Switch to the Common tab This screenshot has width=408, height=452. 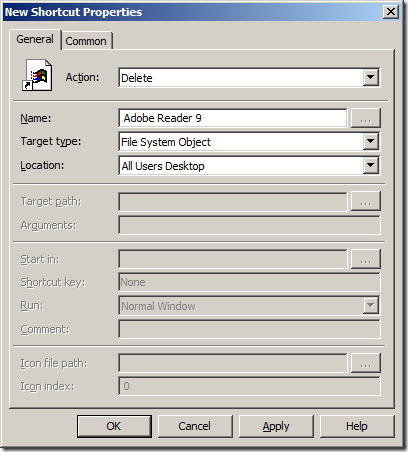pyautogui.click(x=86, y=41)
